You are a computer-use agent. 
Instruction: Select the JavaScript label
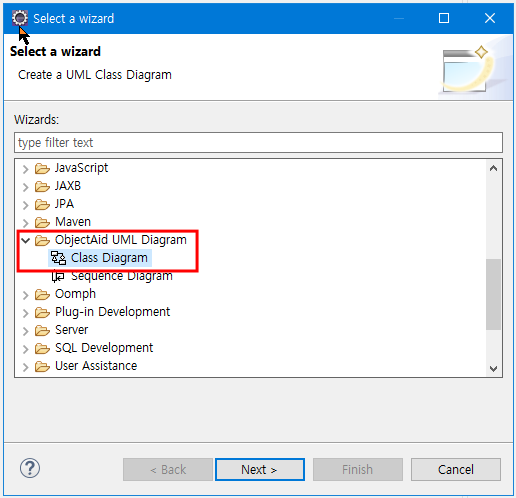81,168
